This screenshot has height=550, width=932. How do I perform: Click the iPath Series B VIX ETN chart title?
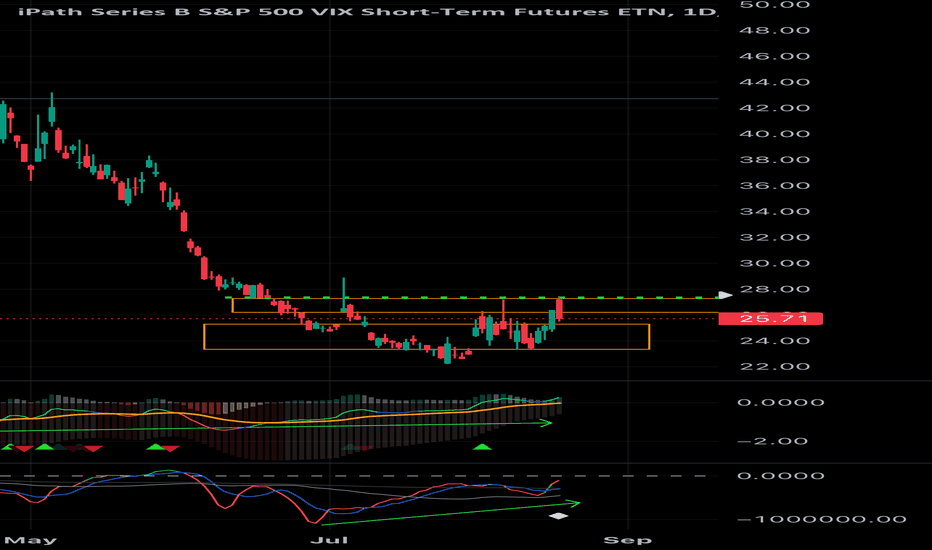[368, 11]
